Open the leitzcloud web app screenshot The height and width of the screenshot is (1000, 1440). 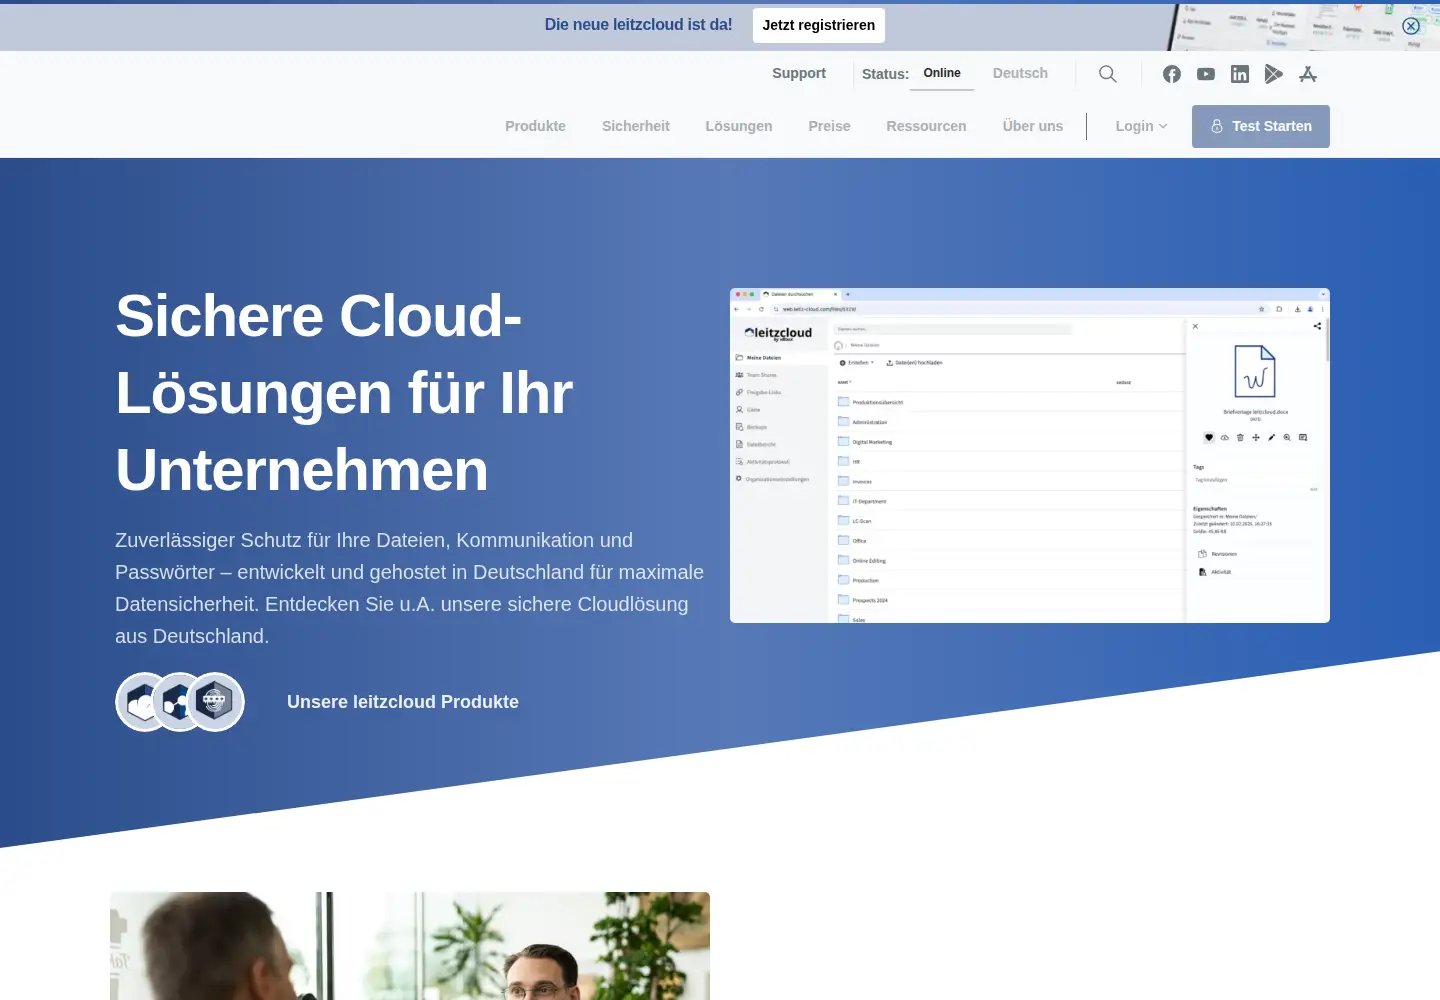click(1030, 455)
